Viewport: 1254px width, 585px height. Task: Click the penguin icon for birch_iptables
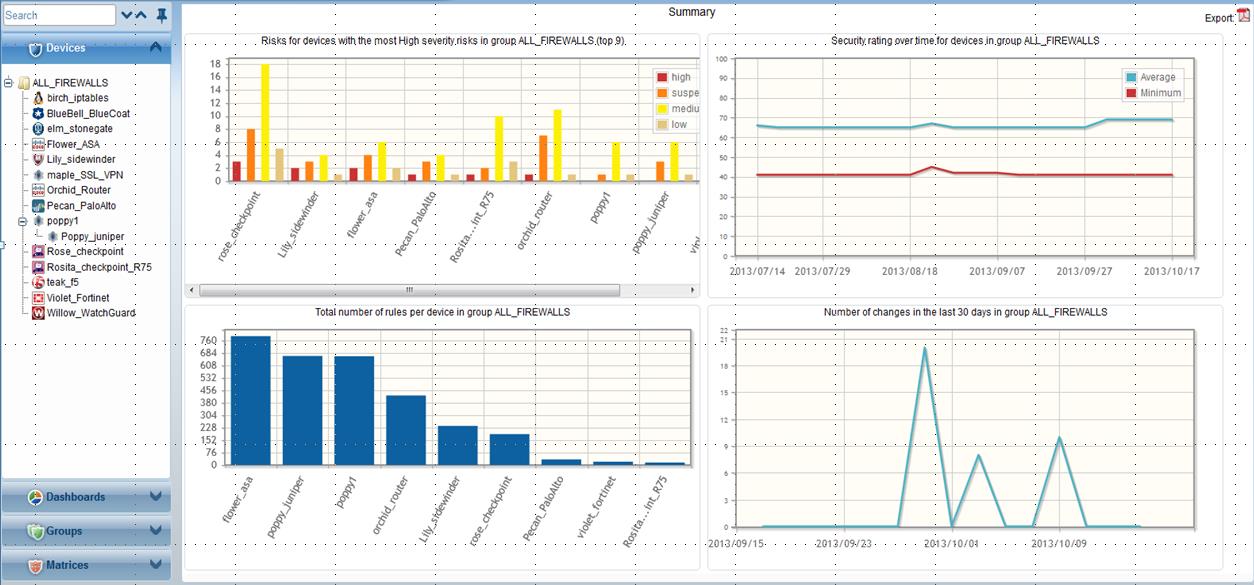(38, 98)
